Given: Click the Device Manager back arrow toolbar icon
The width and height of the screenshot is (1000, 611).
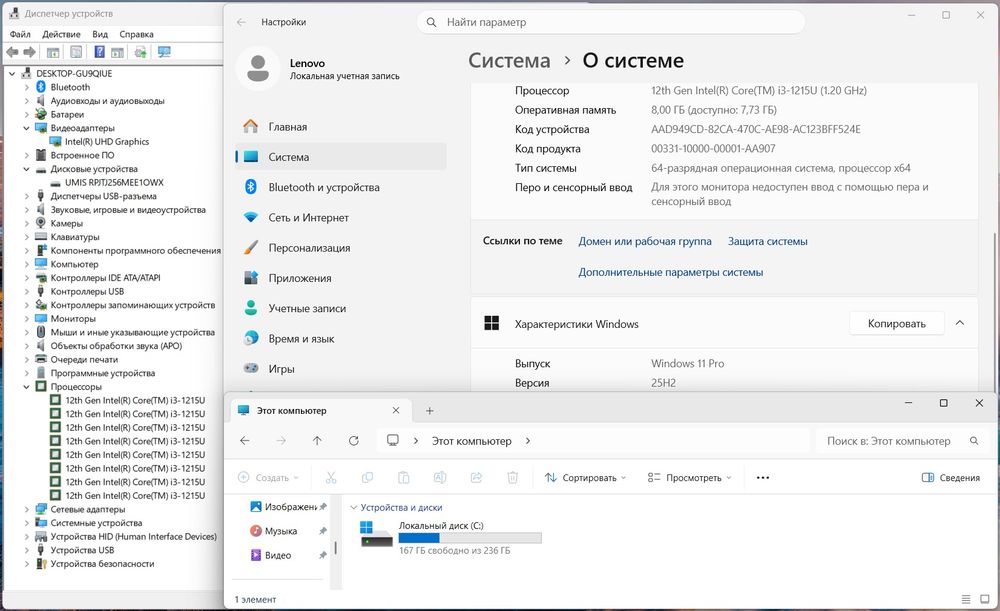Looking at the screenshot, I should coord(12,52).
